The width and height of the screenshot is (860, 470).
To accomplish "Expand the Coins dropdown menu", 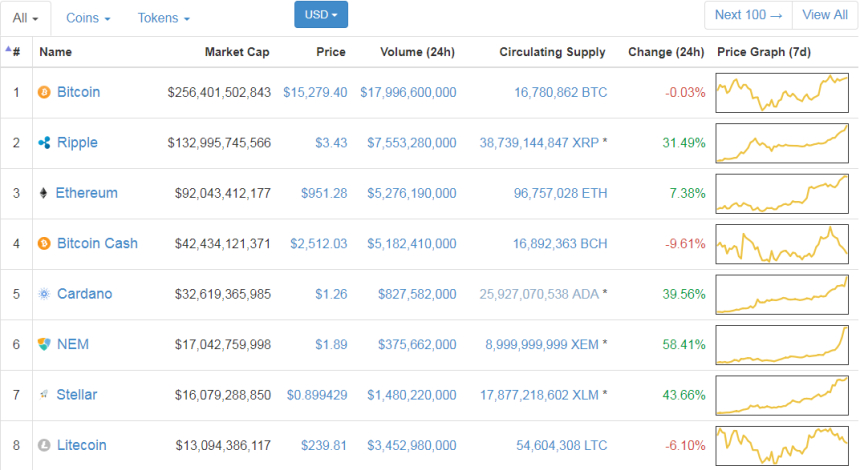I will pyautogui.click(x=88, y=18).
